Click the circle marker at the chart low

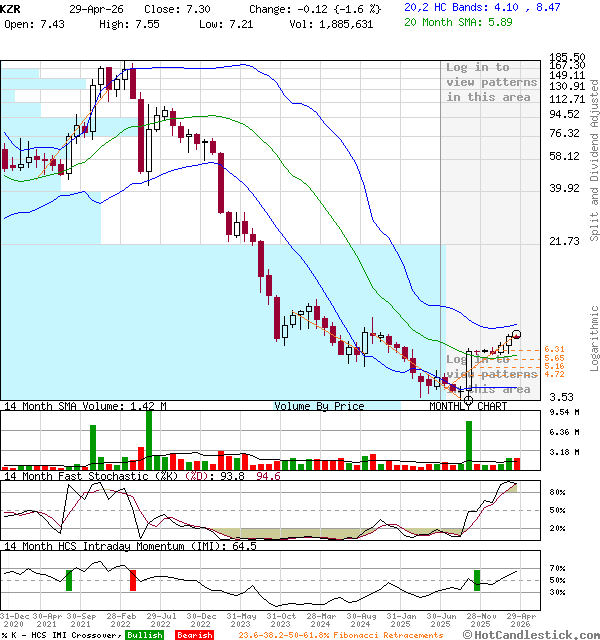[468, 400]
